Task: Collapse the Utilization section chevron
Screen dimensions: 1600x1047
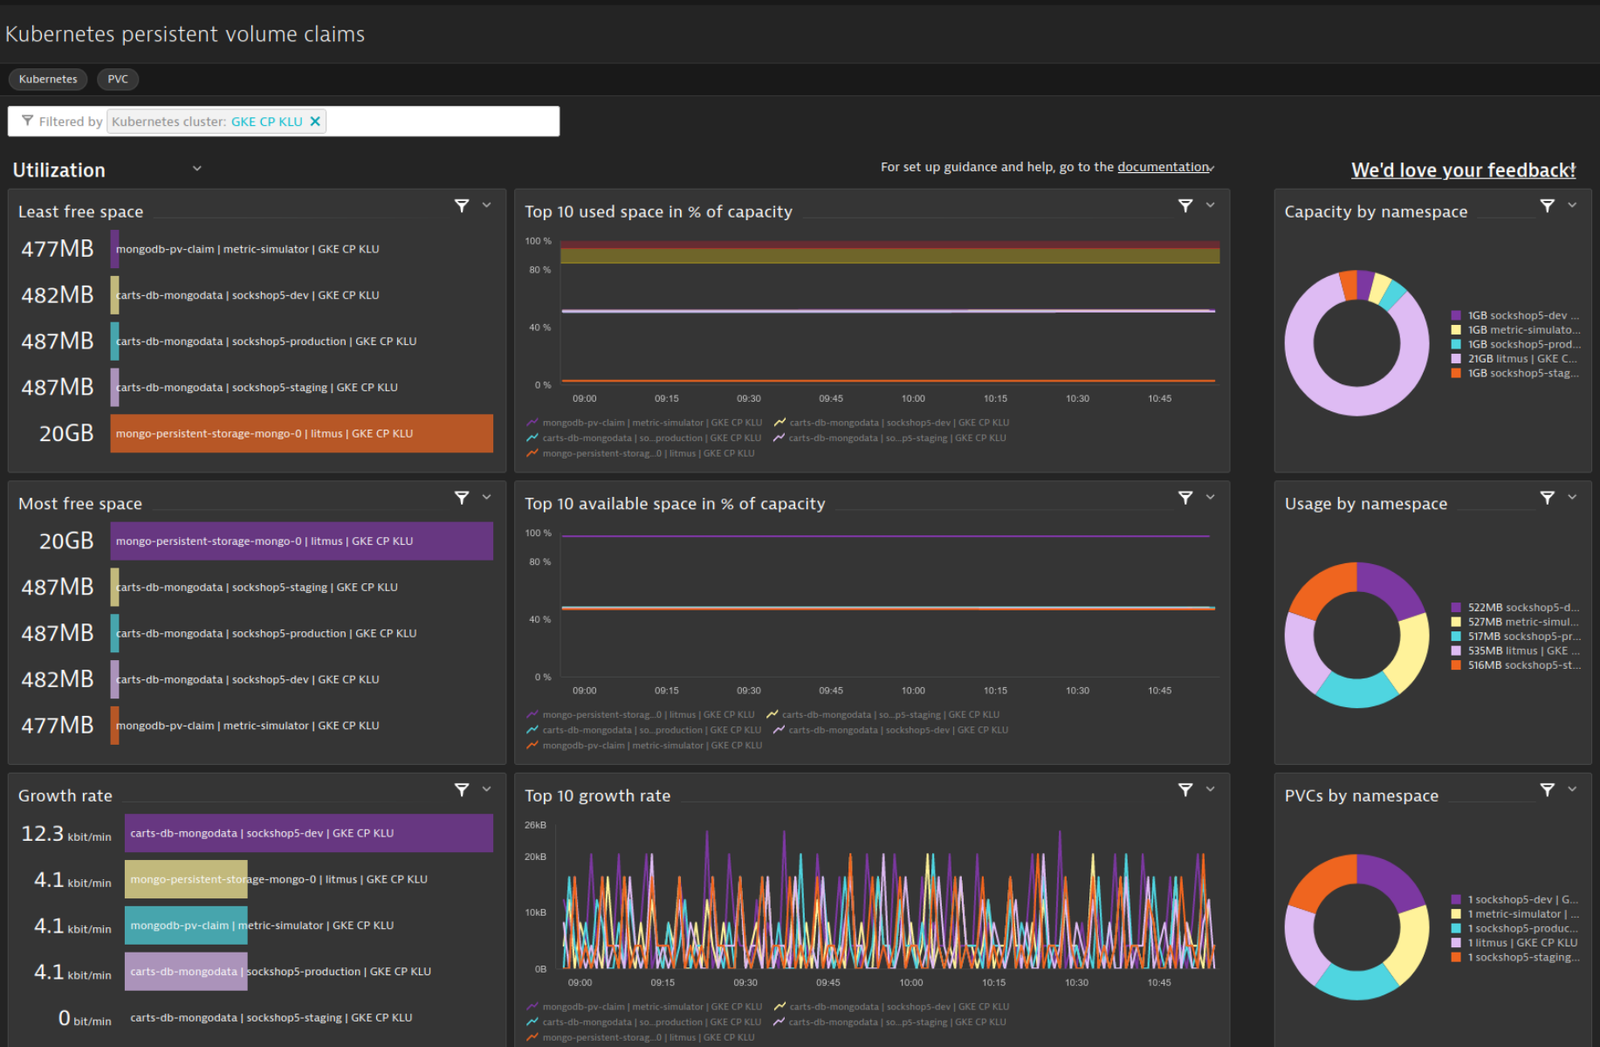Action: (x=197, y=169)
